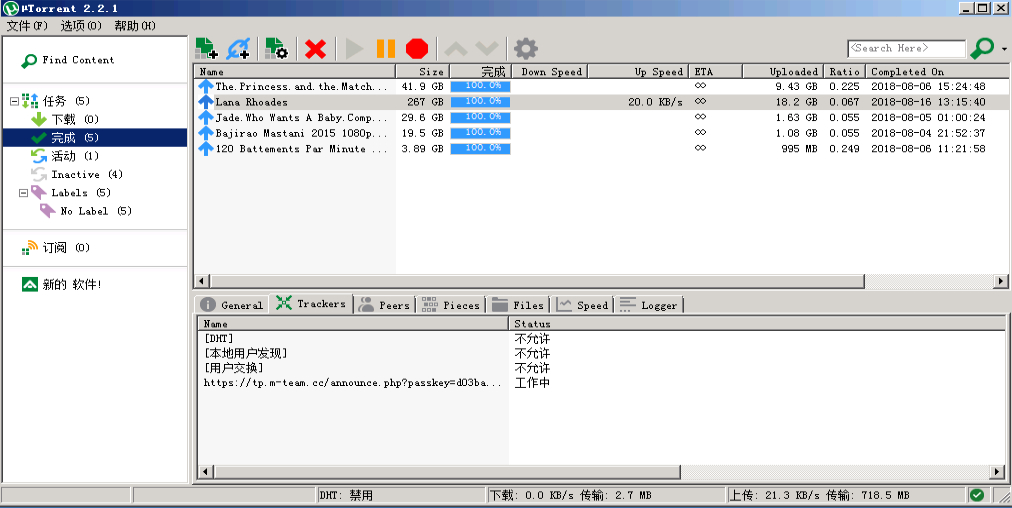This screenshot has width=1012, height=508.
Task: Click the green search magnifier icon
Action: click(x=982, y=48)
